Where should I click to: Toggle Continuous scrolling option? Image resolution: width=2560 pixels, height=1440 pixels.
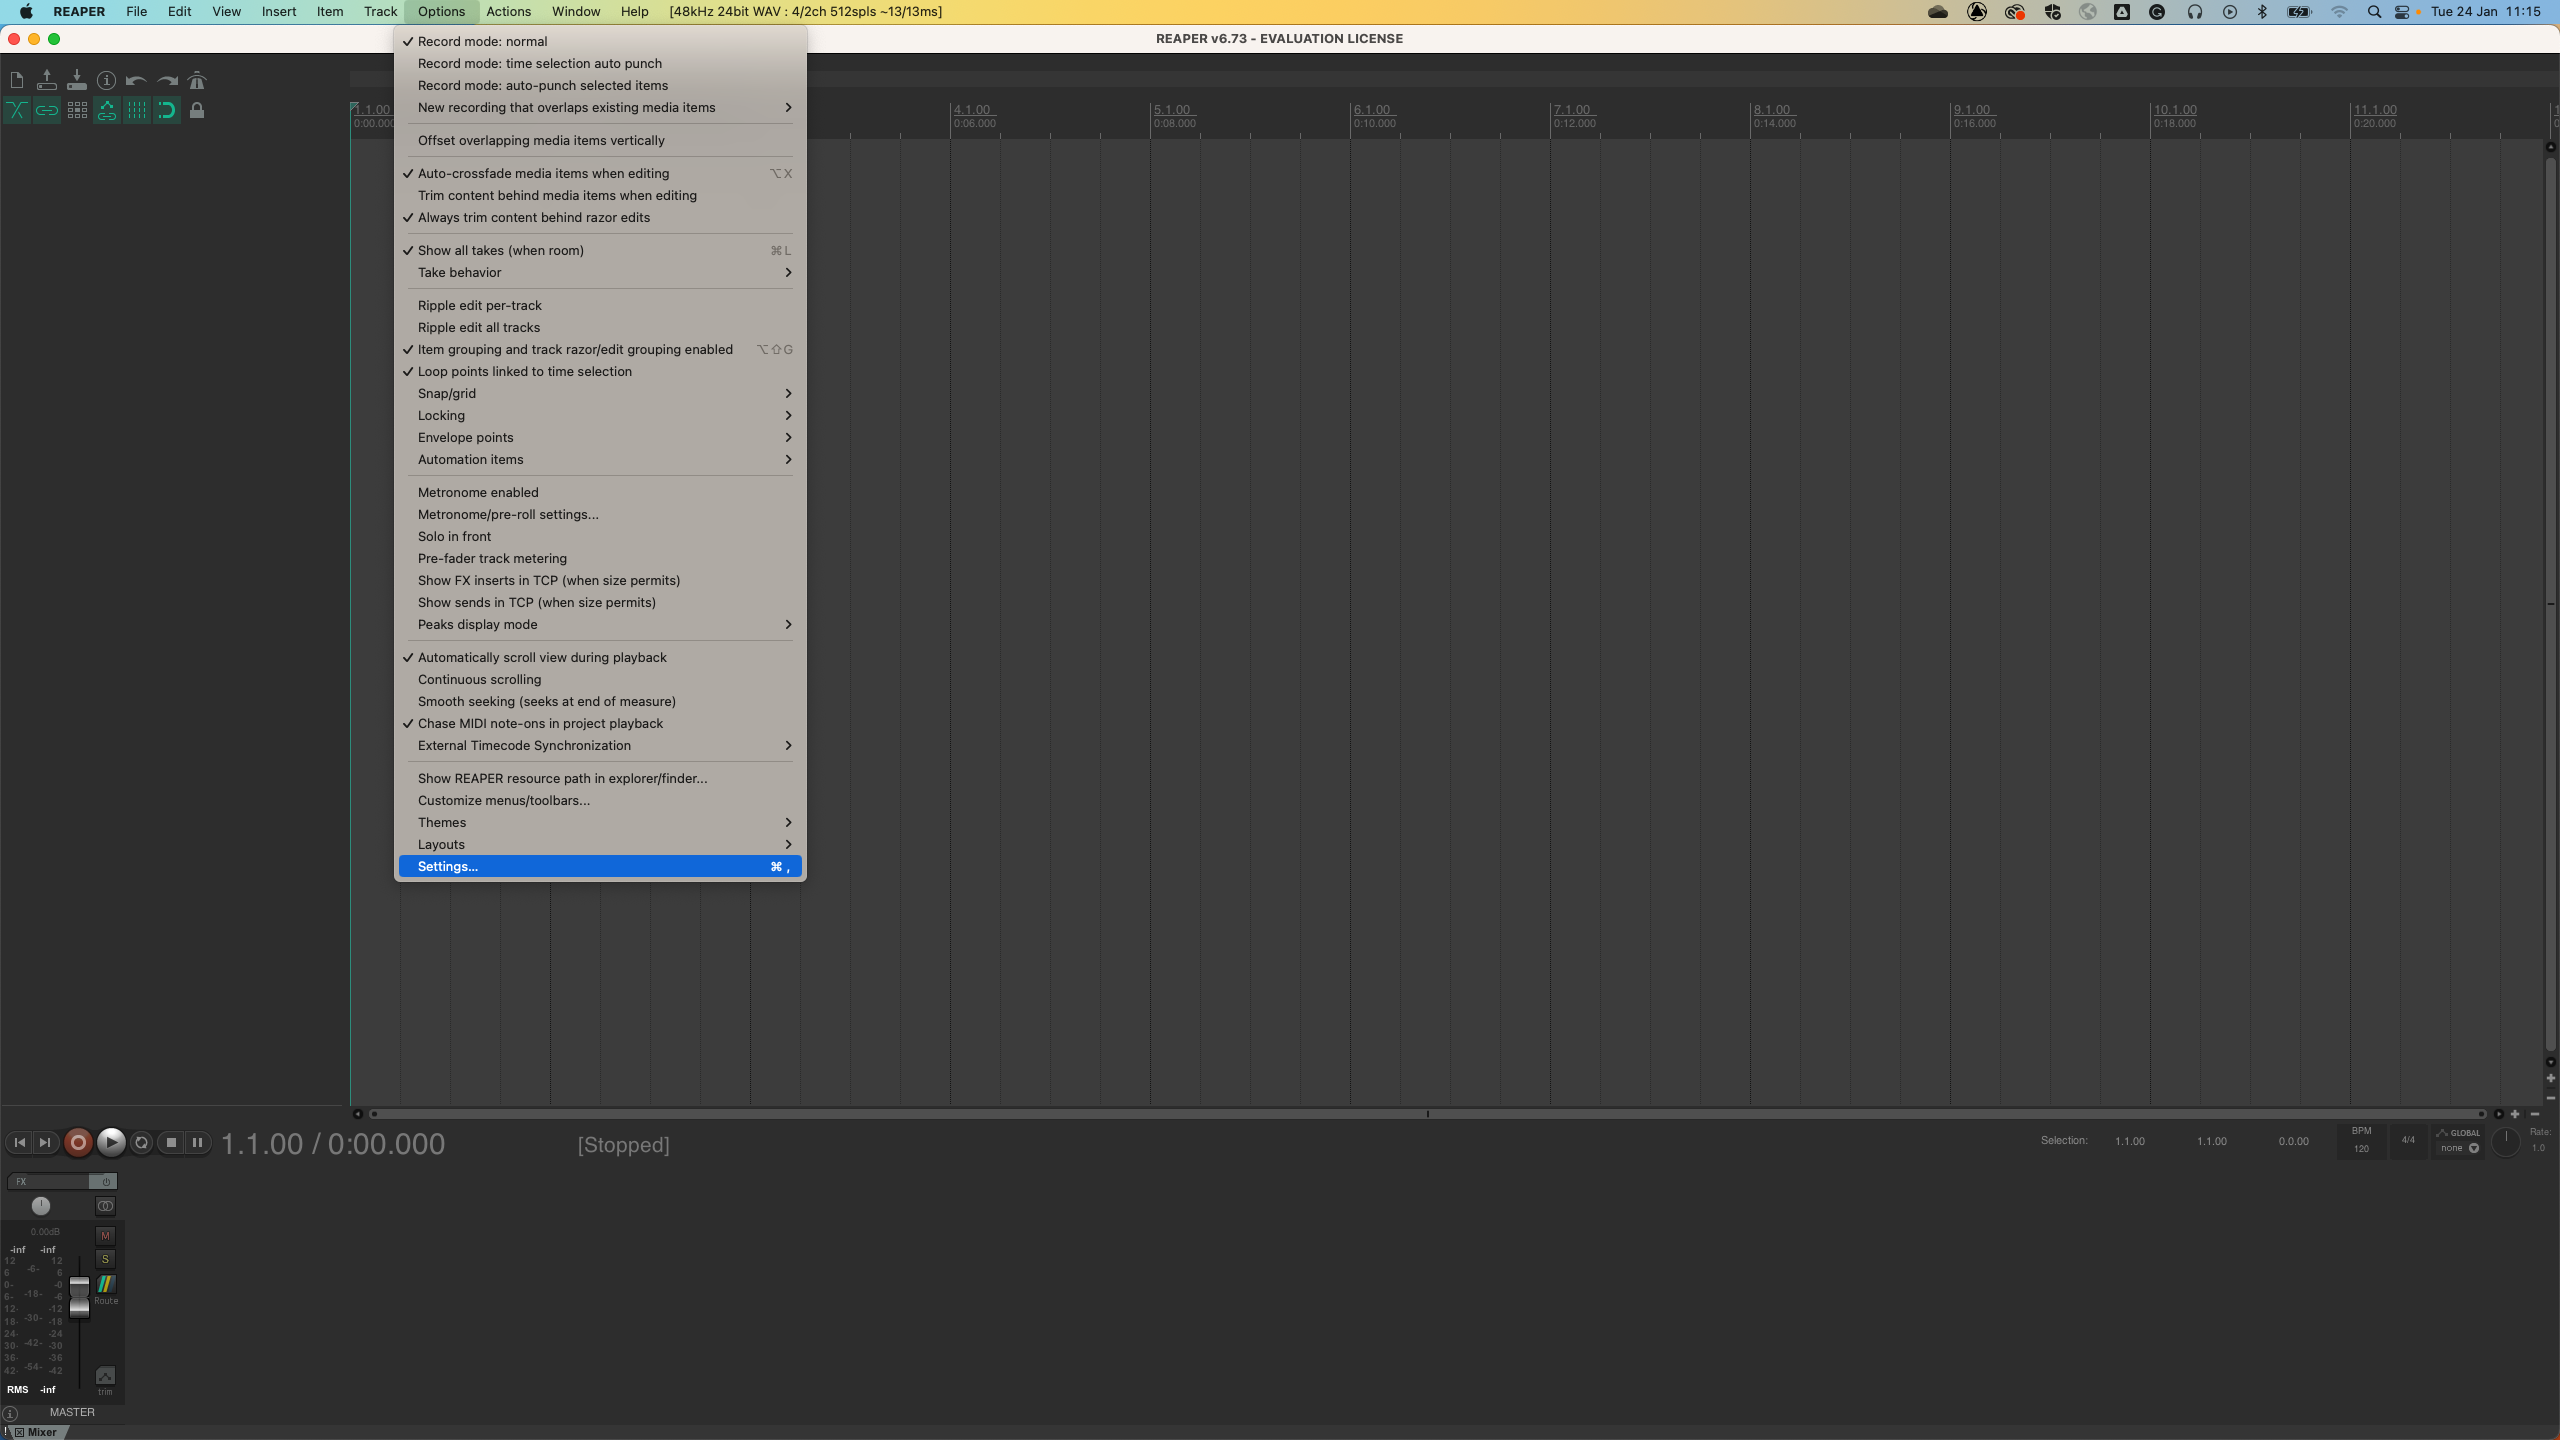click(x=478, y=679)
